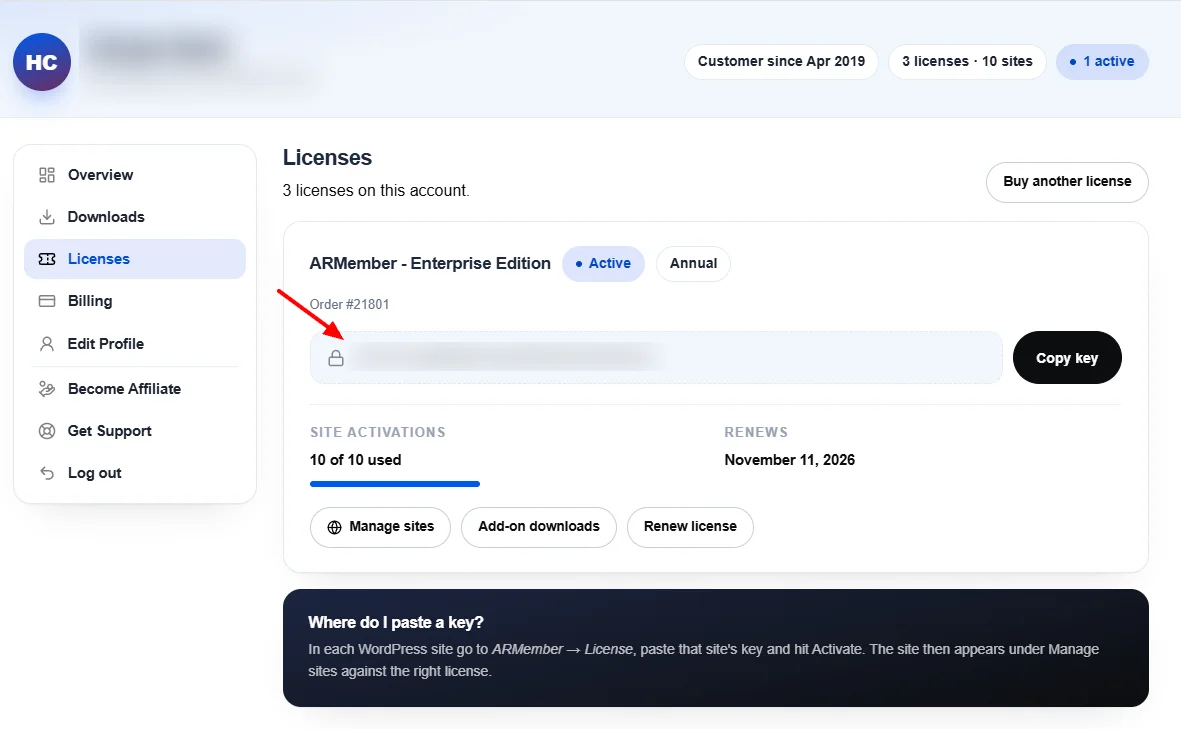
Task: Open Edit Profile from sidebar
Action: click(135, 343)
